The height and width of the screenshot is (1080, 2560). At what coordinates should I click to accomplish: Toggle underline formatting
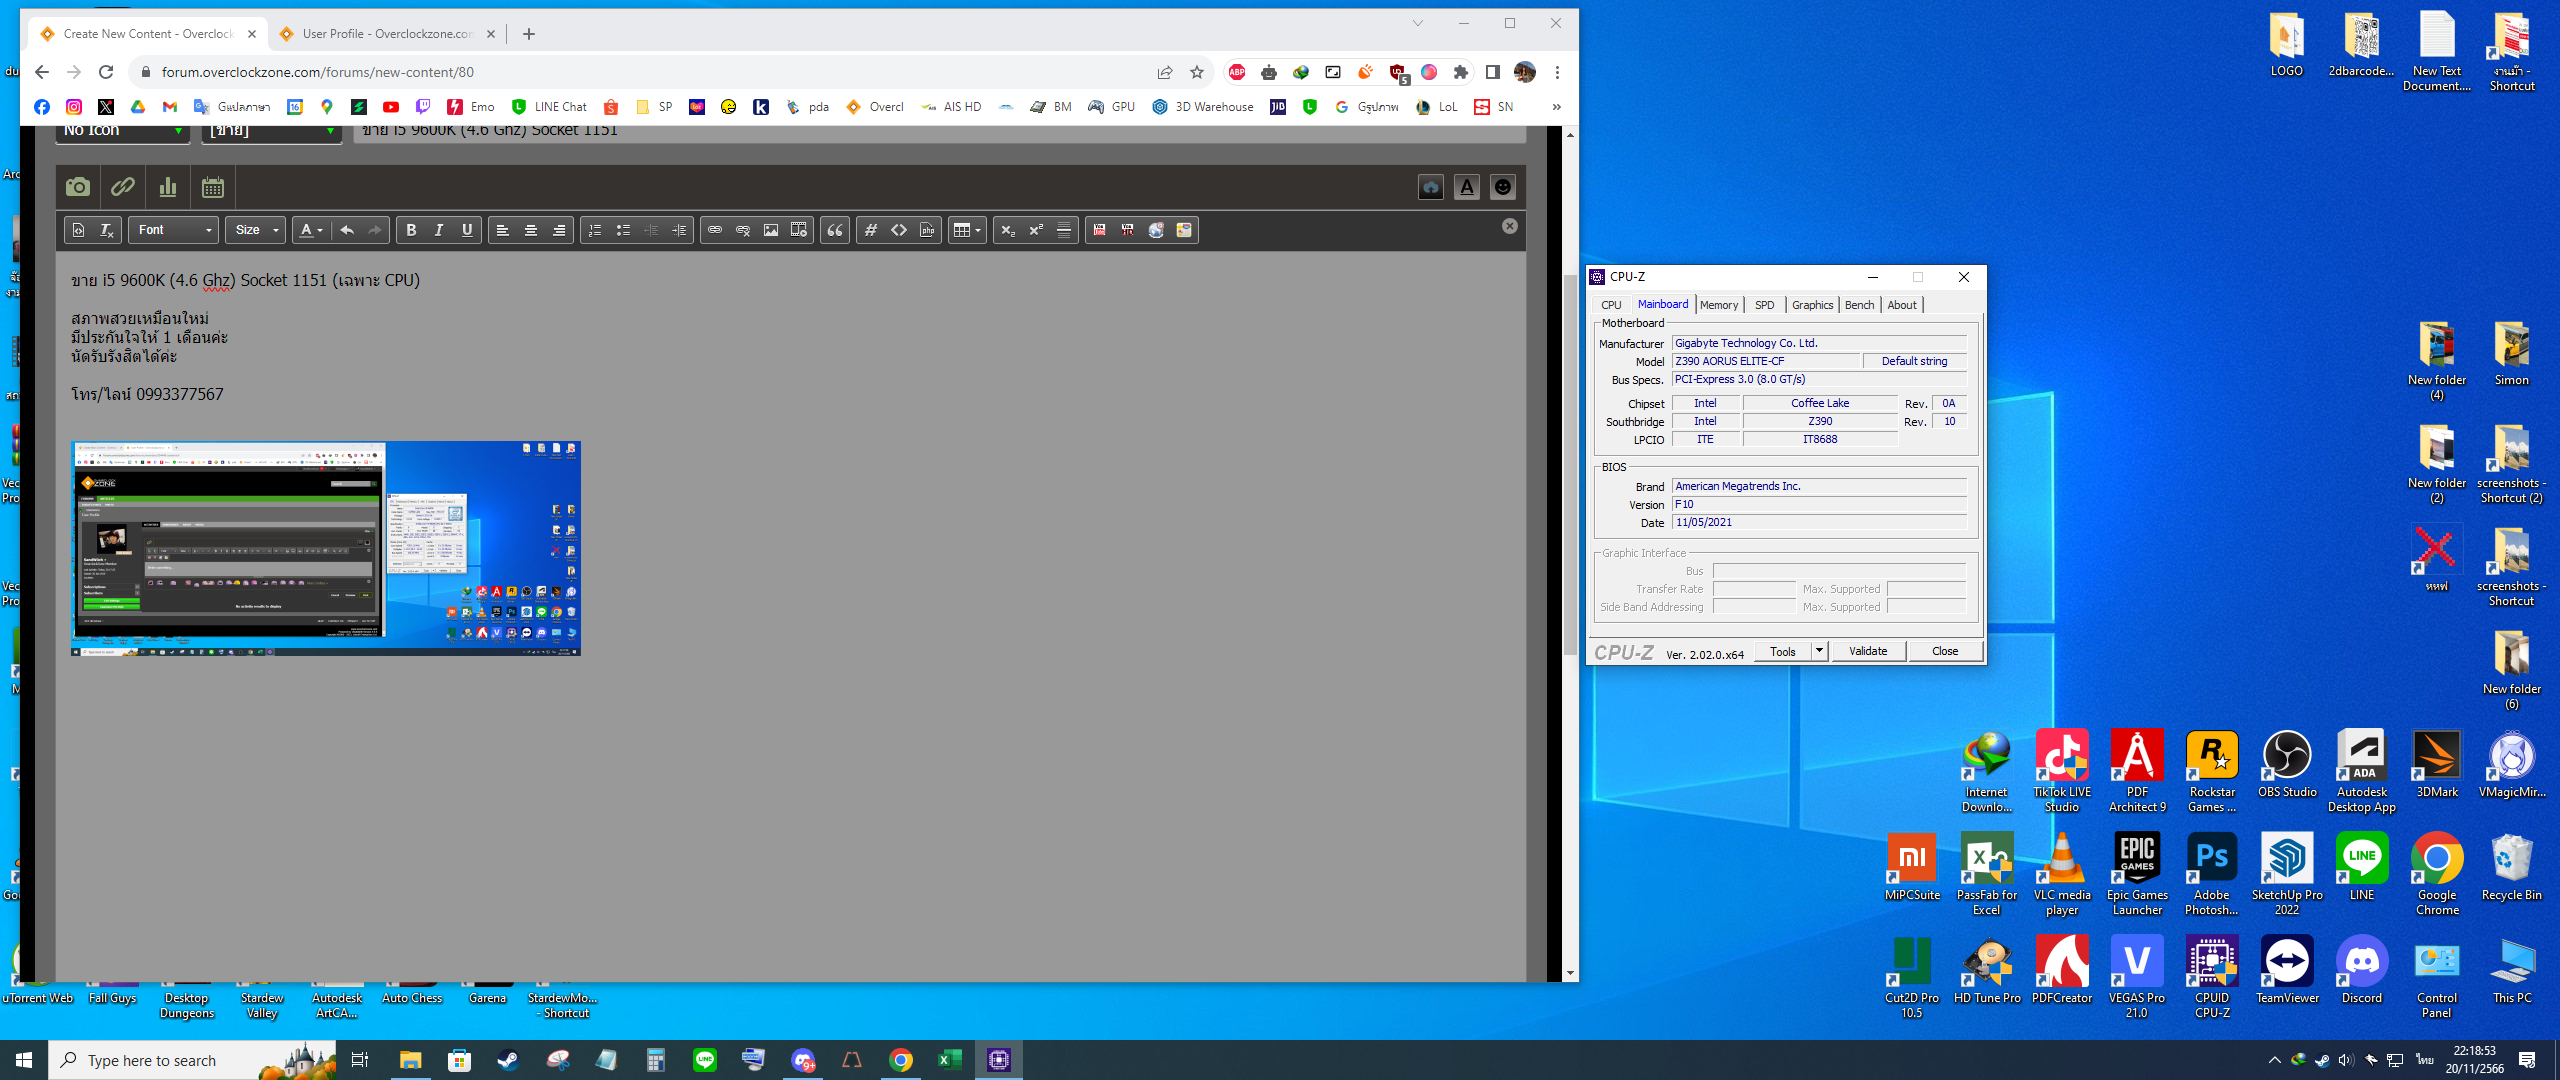(467, 230)
